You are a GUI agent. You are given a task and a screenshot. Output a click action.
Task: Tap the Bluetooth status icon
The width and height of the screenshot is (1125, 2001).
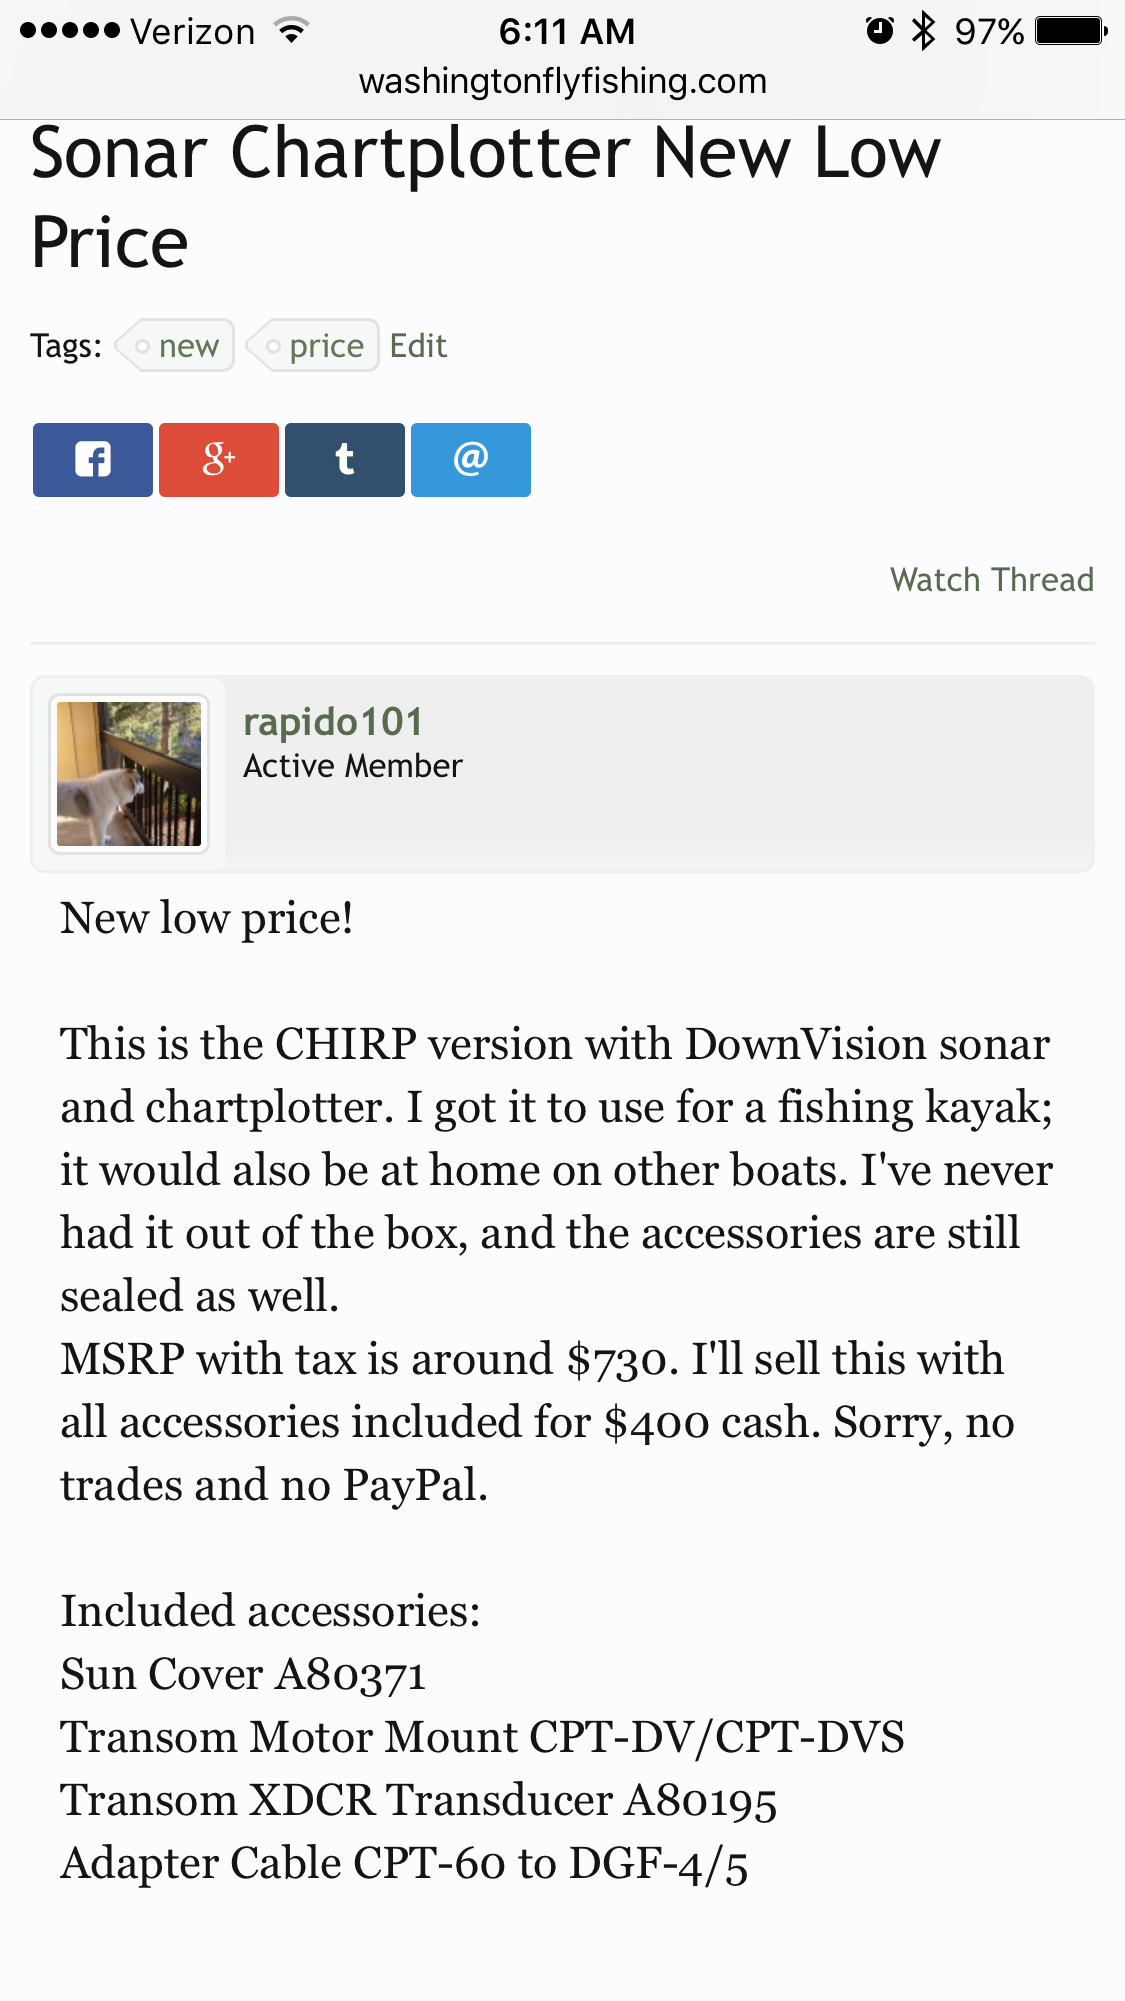pyautogui.click(x=923, y=31)
